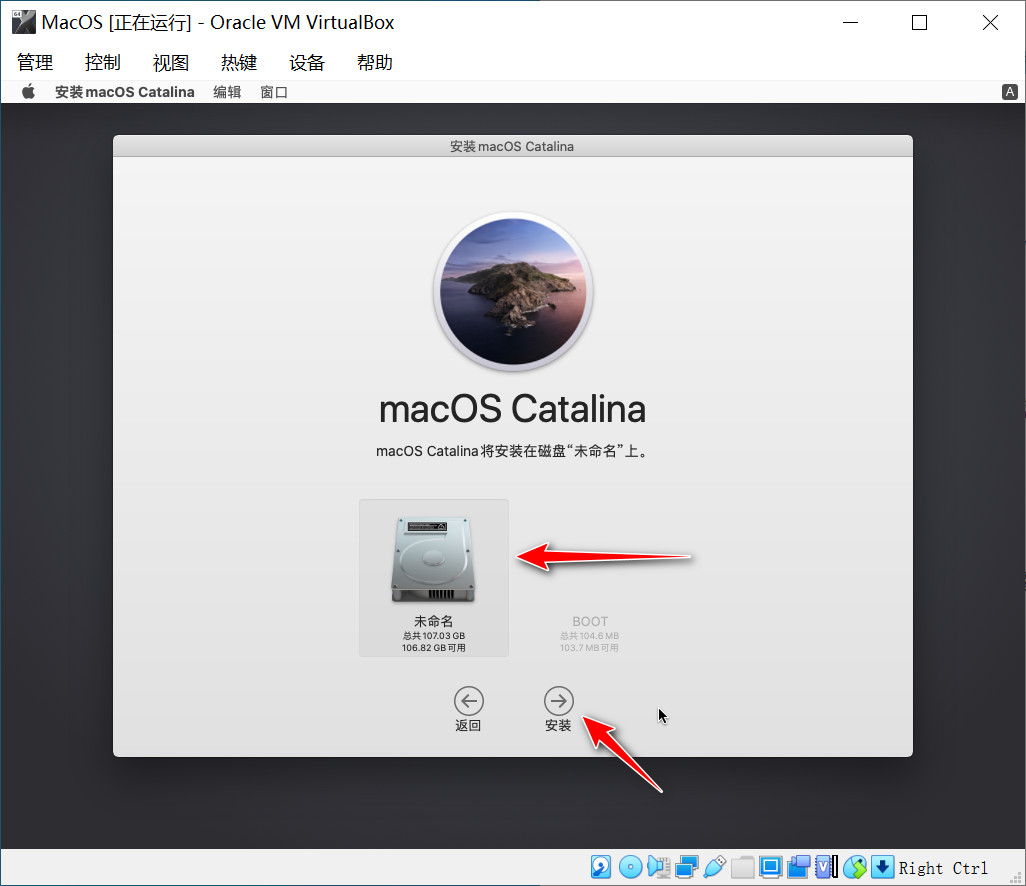Viewport: 1026px width, 886px height.
Task: Click the 返回 back arrow button
Action: 469,700
